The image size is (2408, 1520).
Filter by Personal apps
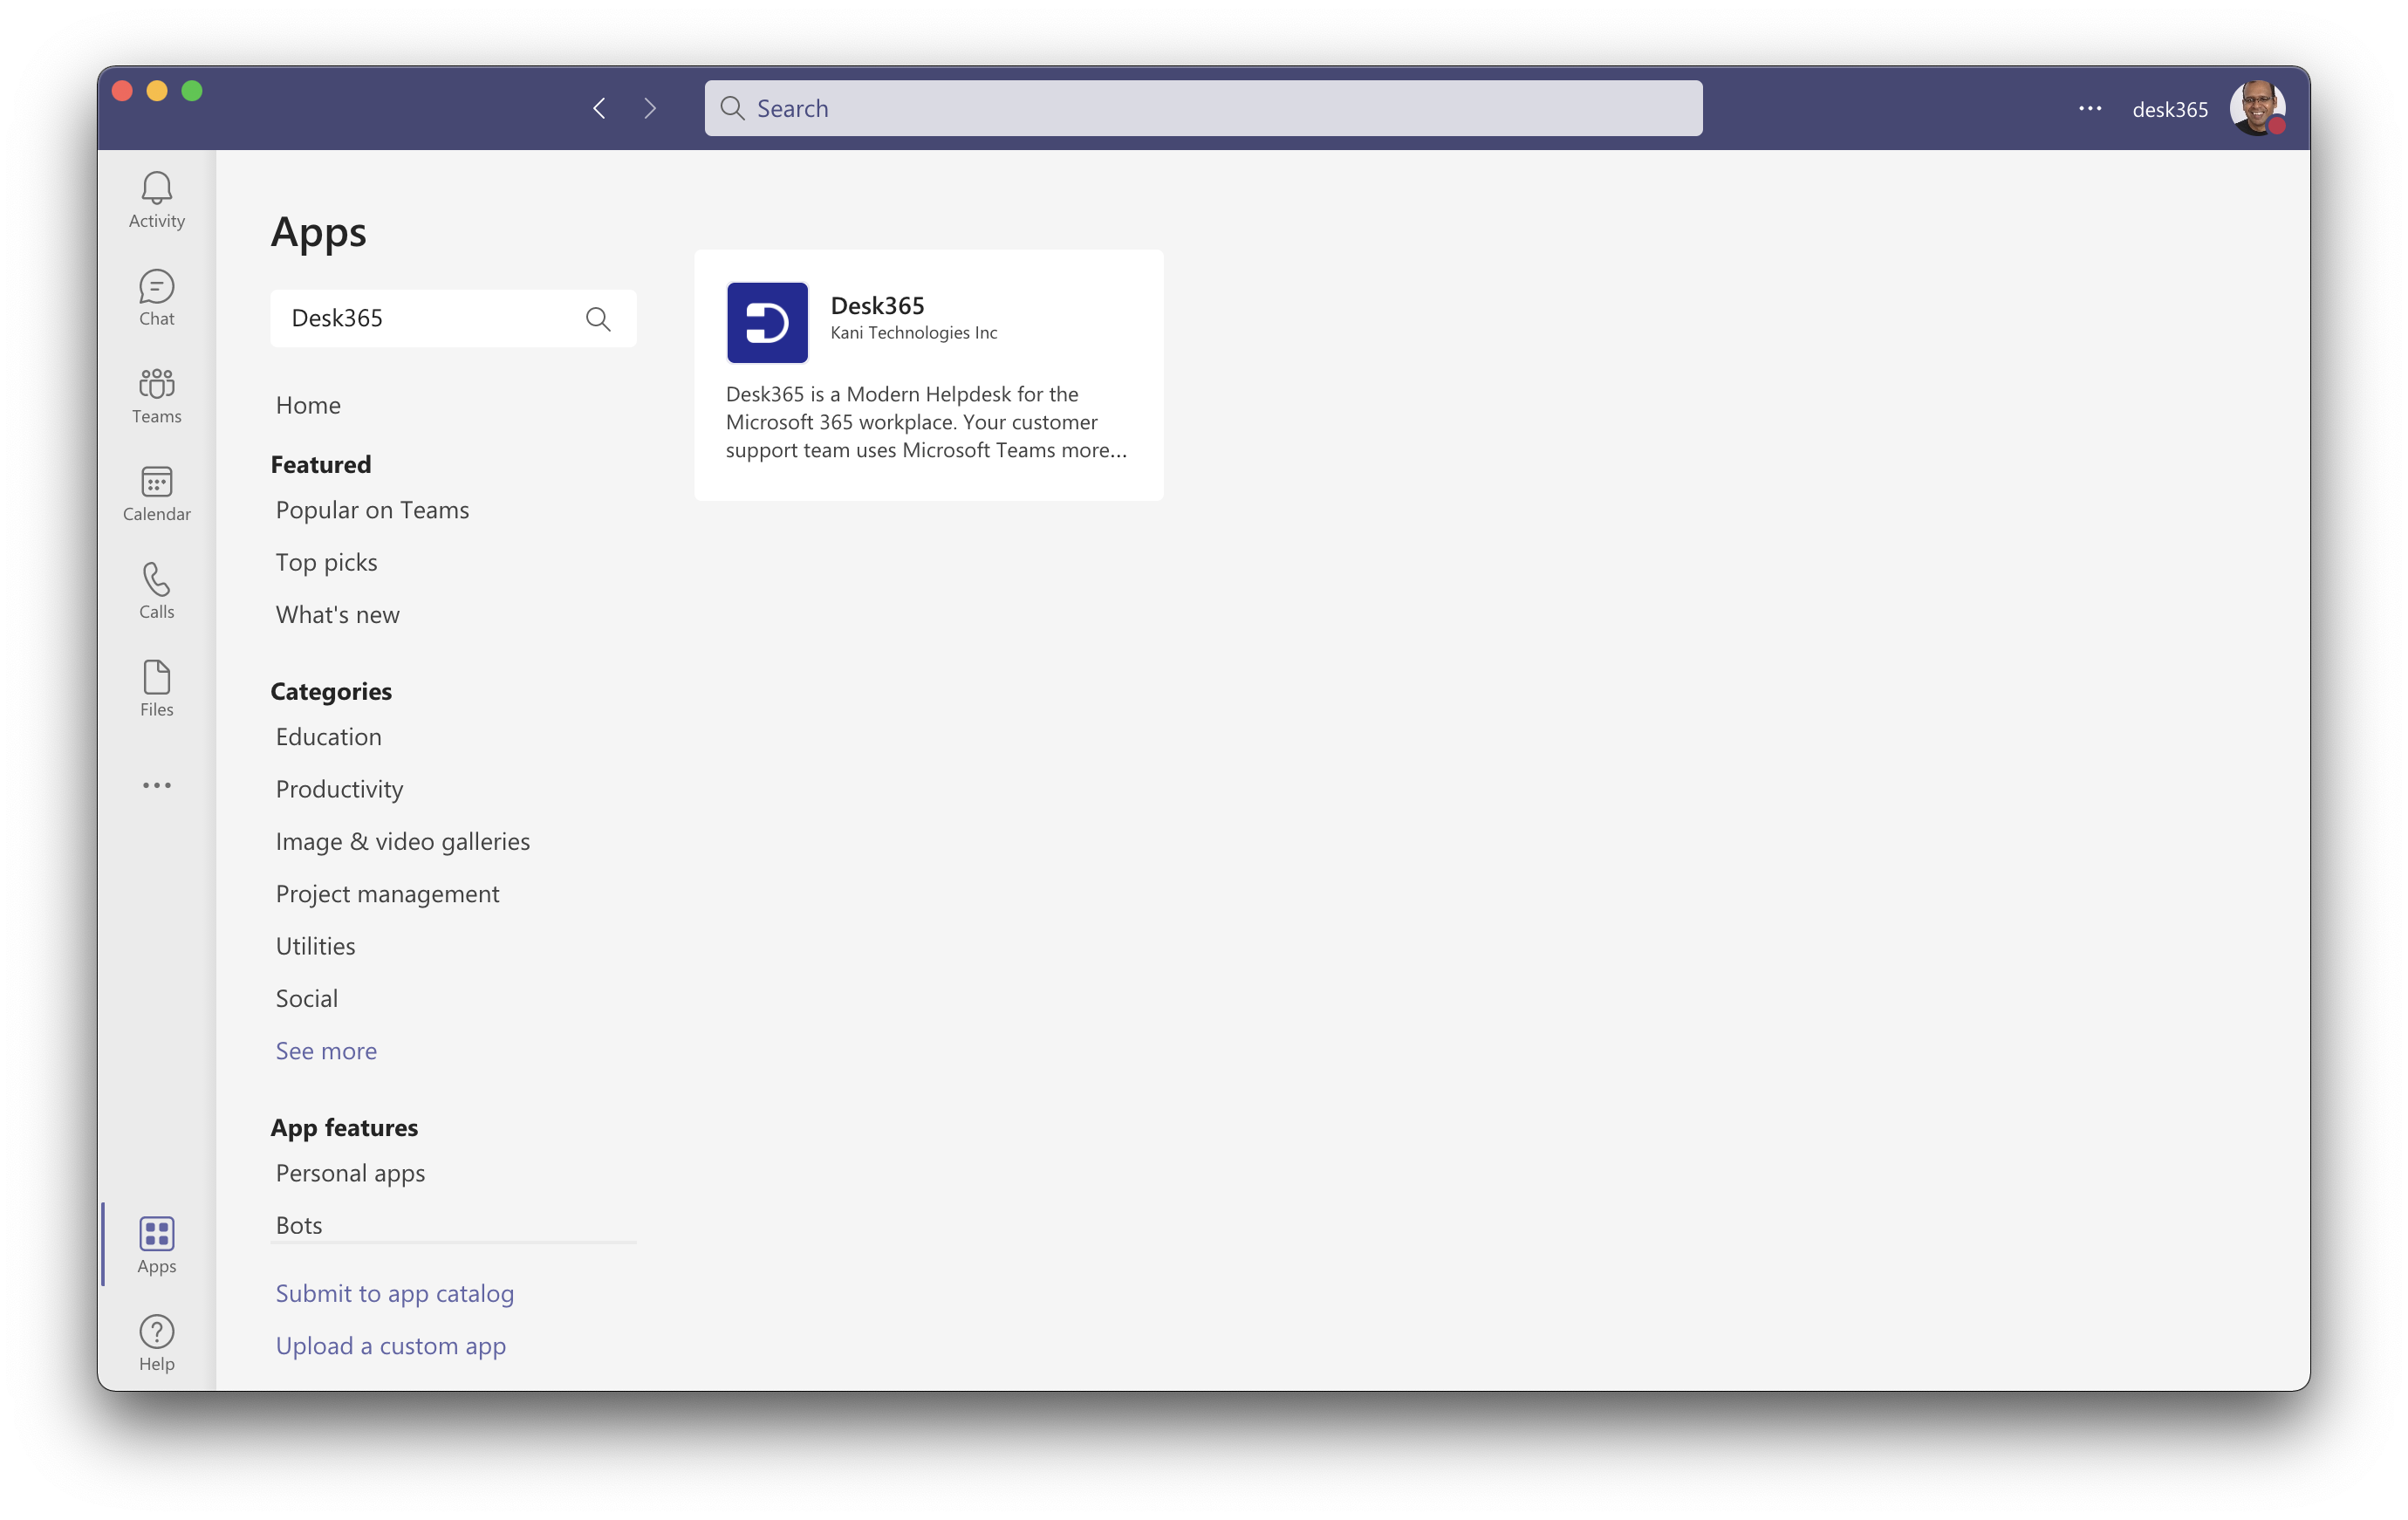[350, 1173]
